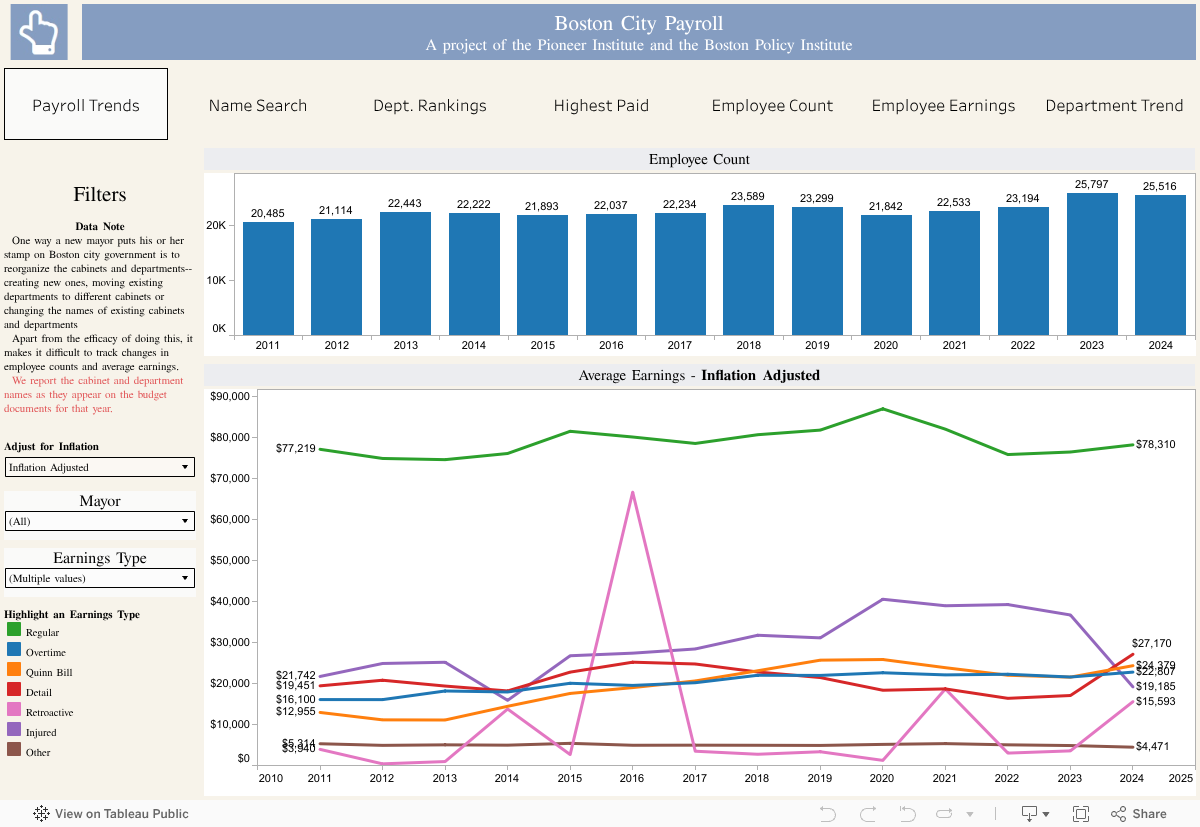Go to the Highest Paid page
The width and height of the screenshot is (1200, 827).
pos(601,105)
